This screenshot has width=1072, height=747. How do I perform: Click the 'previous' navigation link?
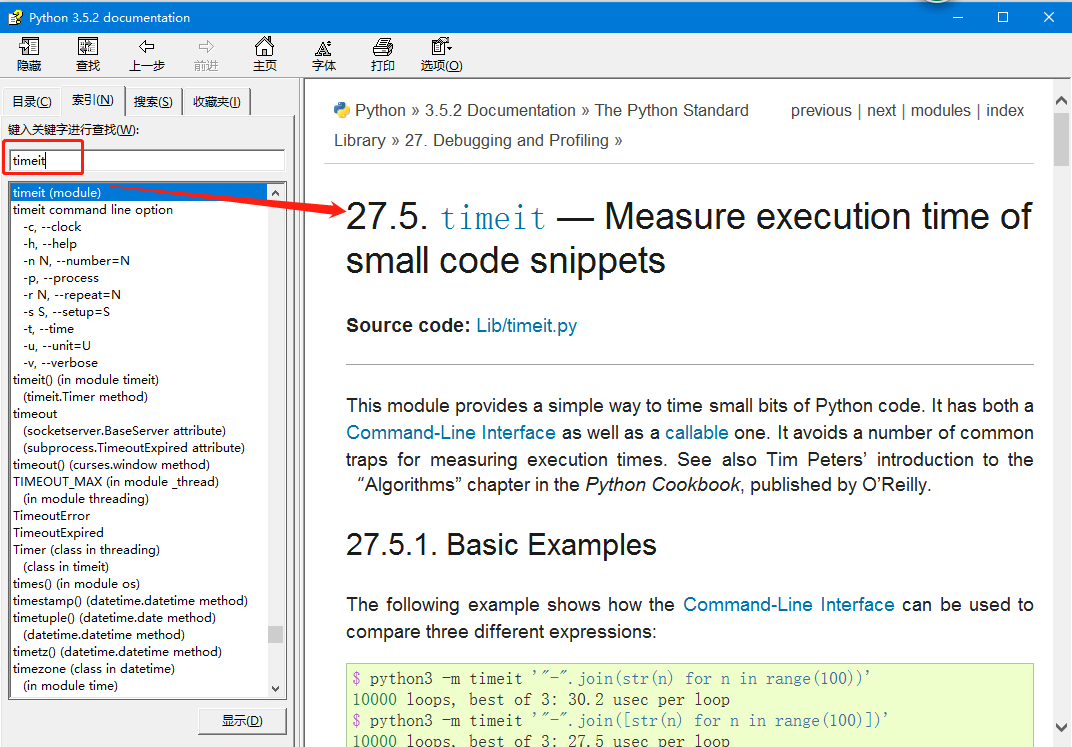pyautogui.click(x=821, y=111)
